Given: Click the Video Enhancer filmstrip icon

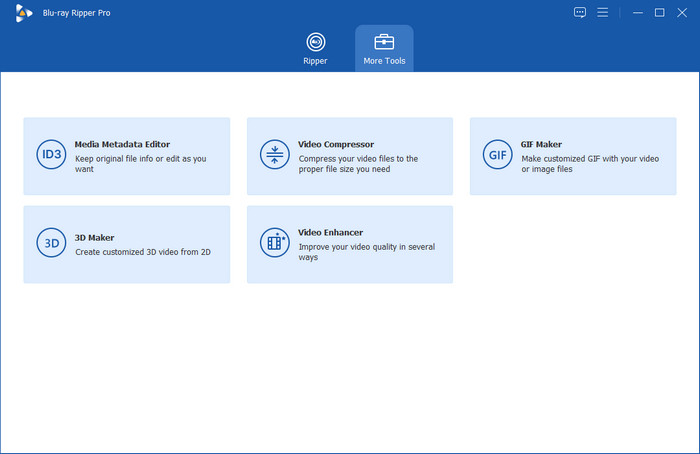Looking at the screenshot, I should click(x=274, y=243).
